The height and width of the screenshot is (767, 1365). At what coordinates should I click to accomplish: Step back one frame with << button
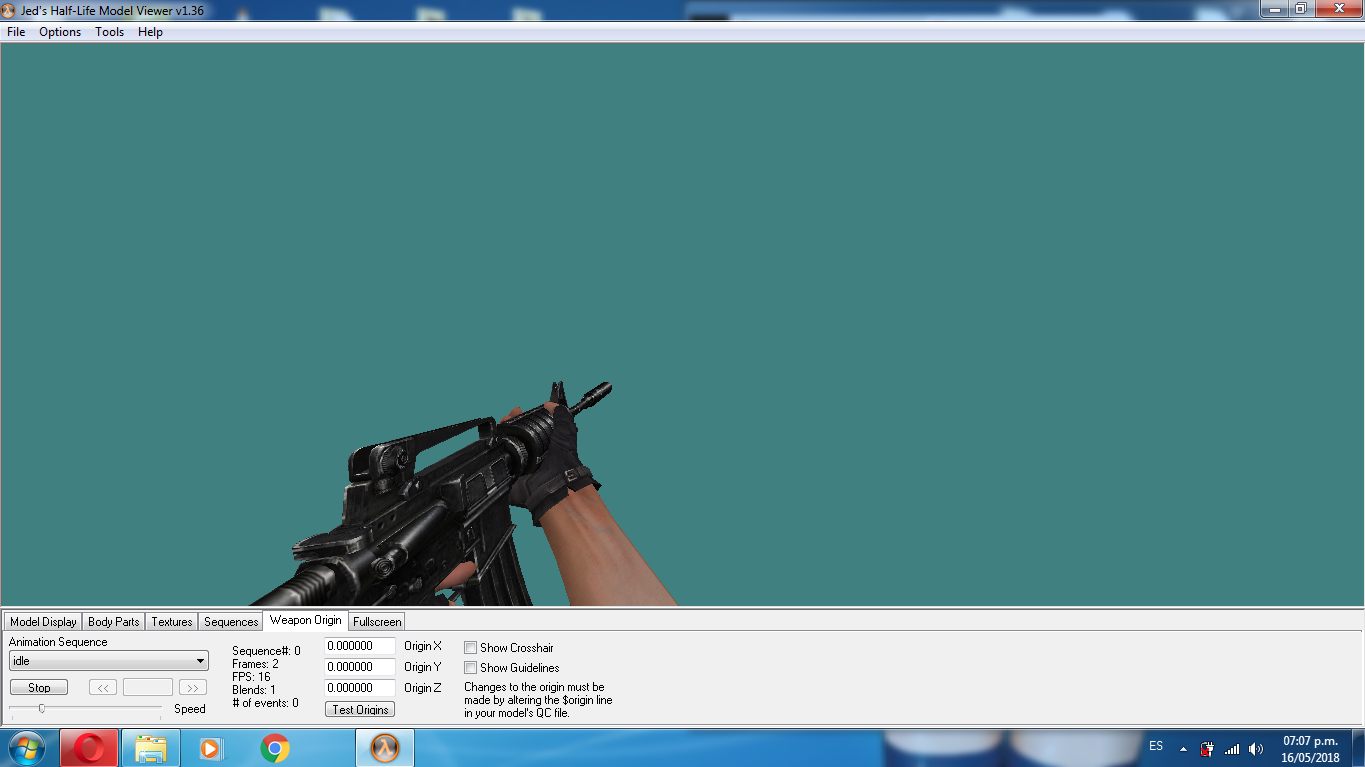[x=103, y=688]
